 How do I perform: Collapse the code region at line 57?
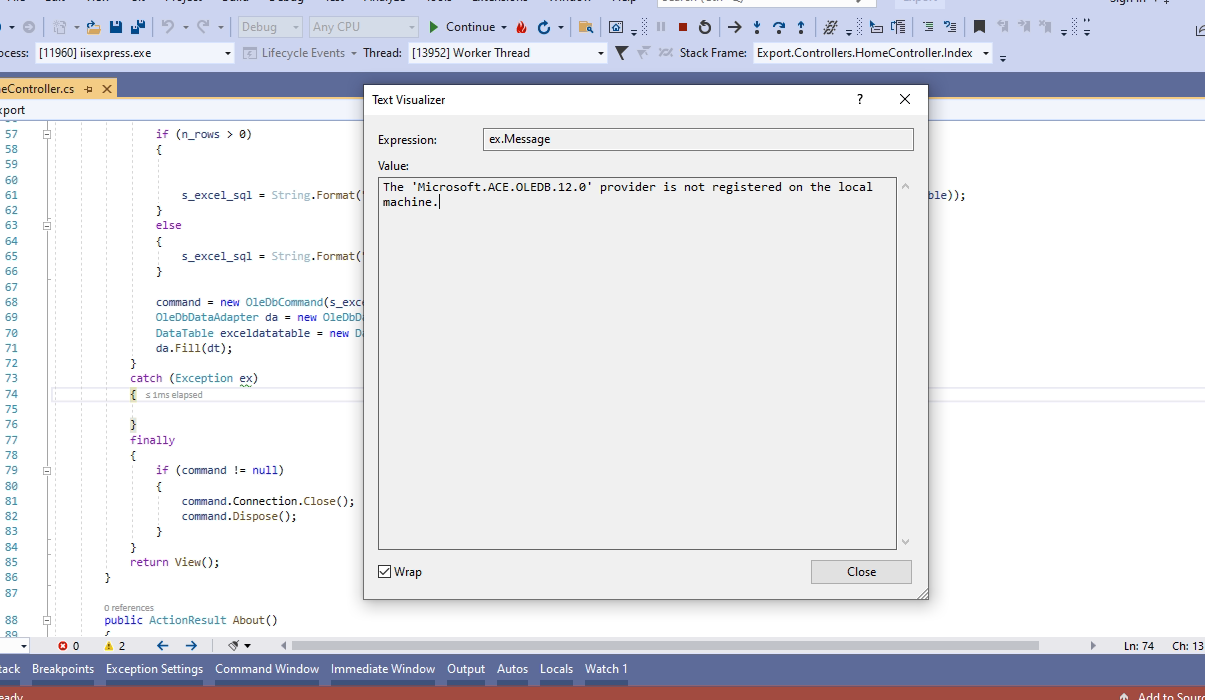coord(47,134)
